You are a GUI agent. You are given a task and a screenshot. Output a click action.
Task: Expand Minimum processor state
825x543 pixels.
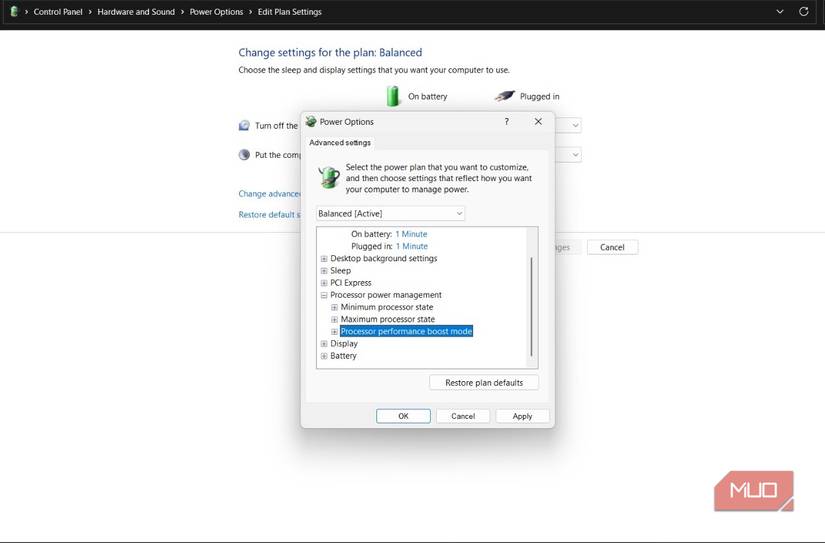tap(334, 307)
